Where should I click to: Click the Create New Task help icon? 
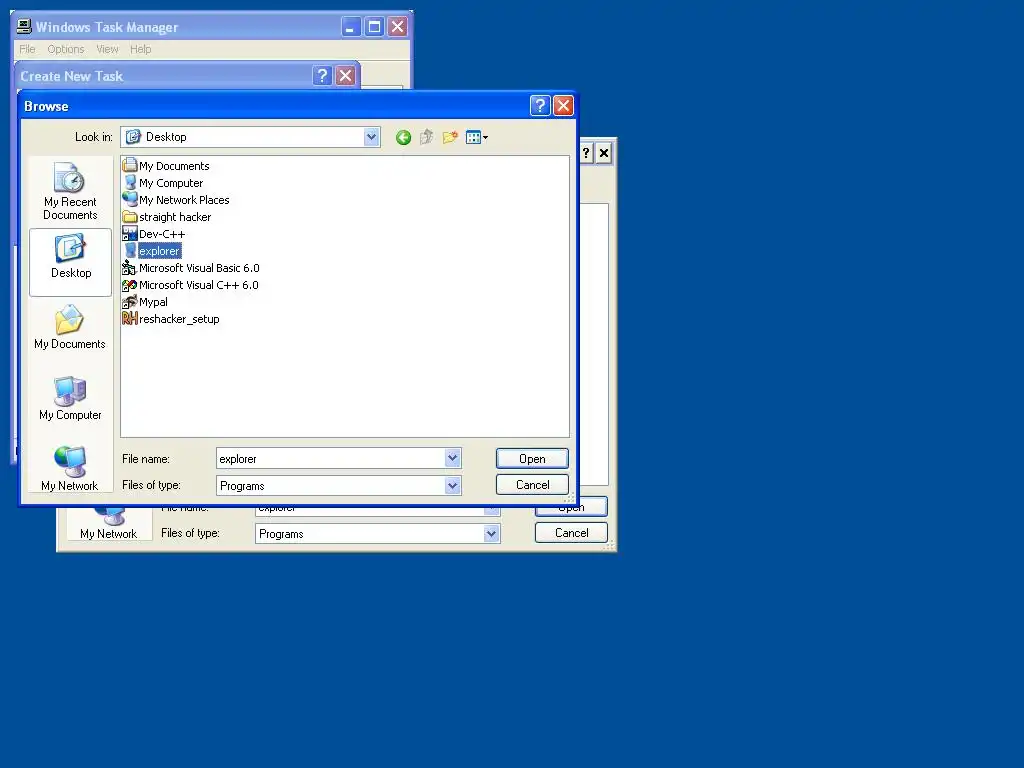point(322,76)
